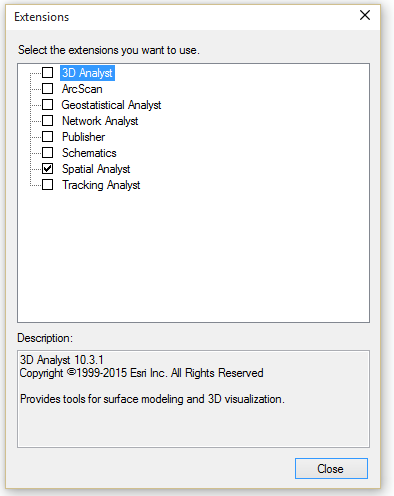Highlight the Spatial Analyst label

click(x=96, y=169)
